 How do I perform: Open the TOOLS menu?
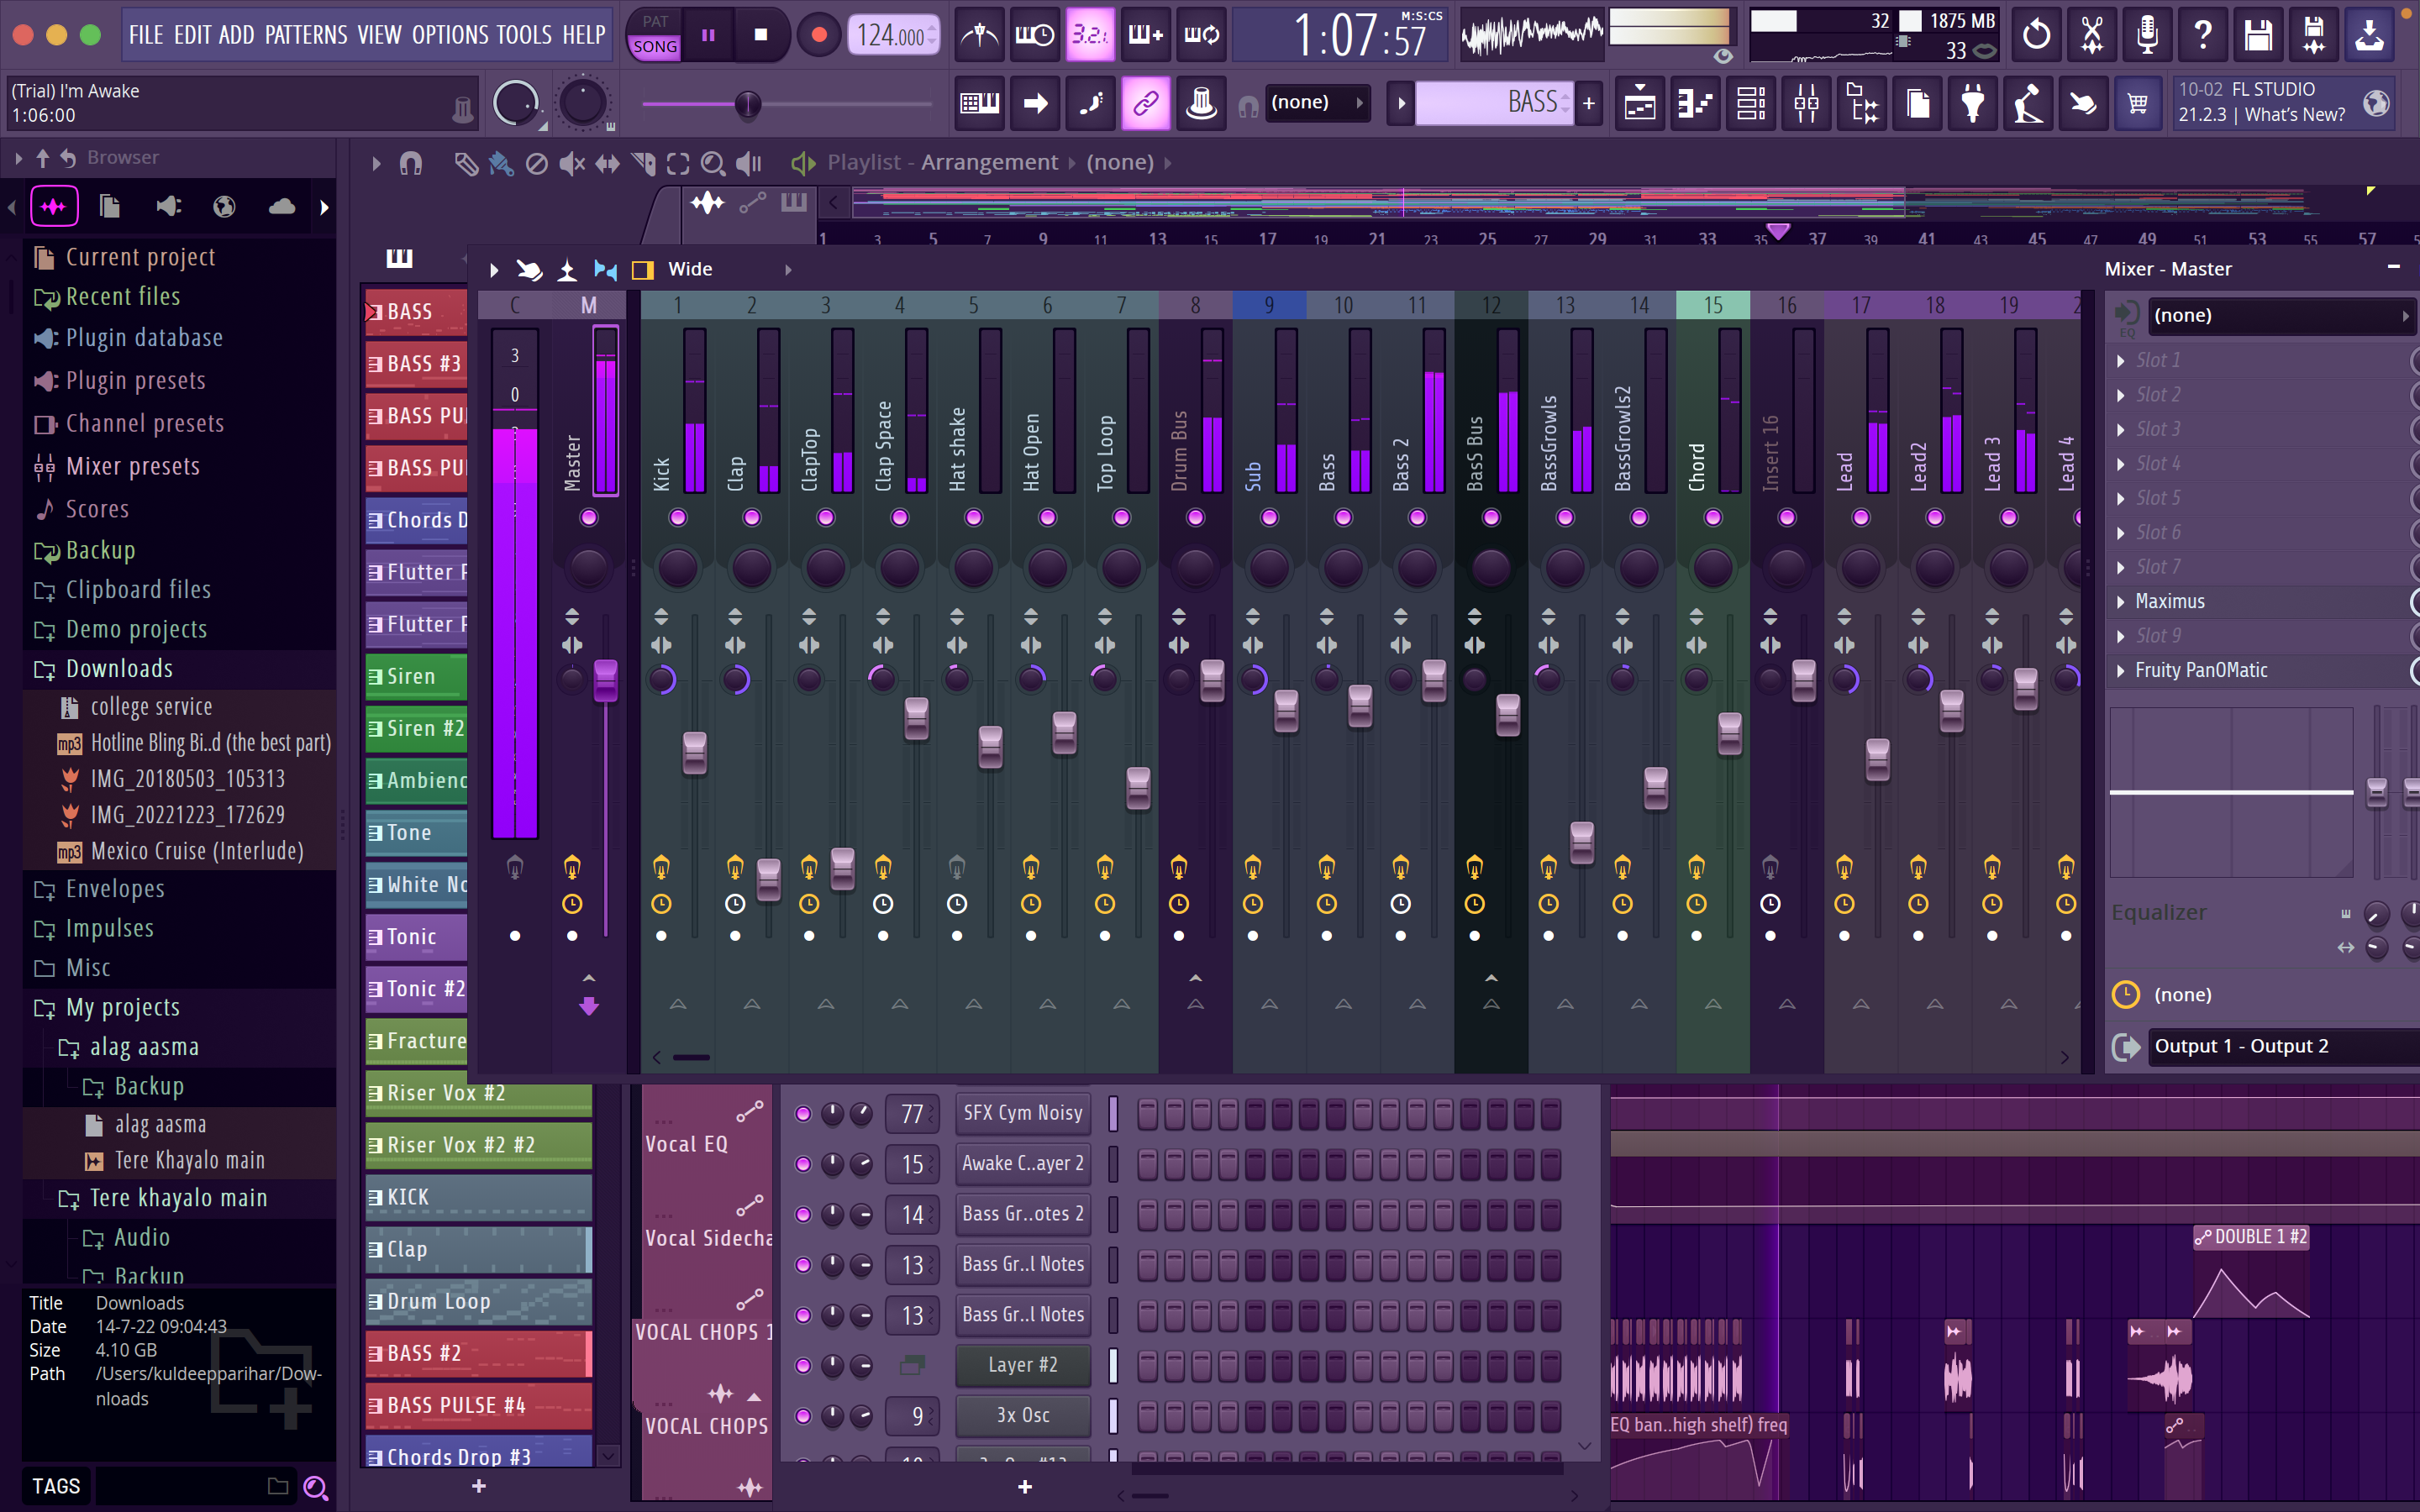coord(524,35)
